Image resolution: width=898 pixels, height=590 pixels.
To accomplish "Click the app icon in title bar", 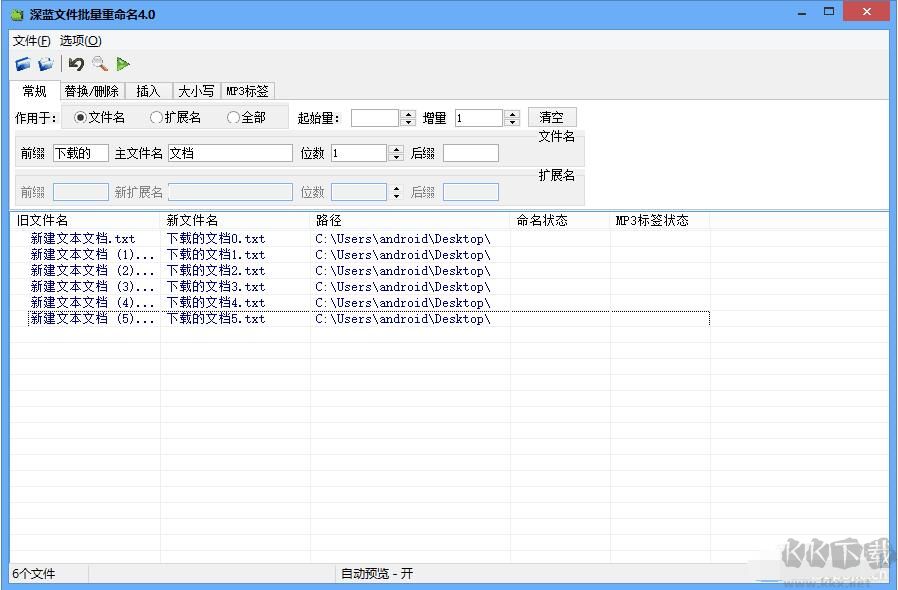I will 18,14.
